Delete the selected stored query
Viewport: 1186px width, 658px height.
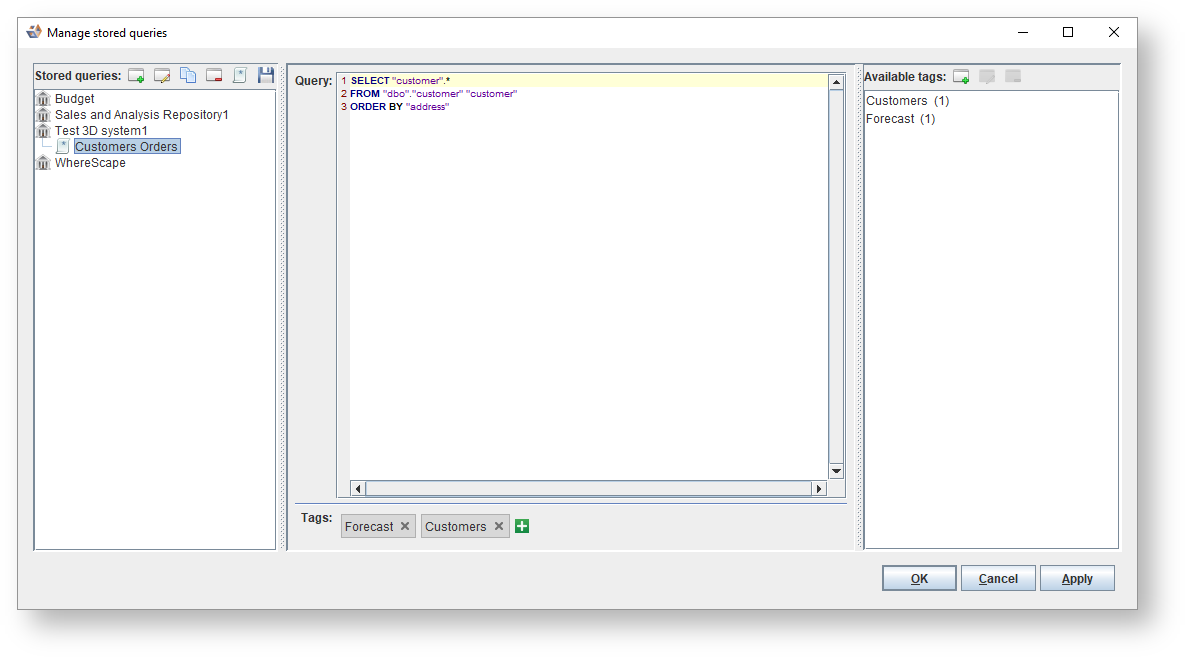click(x=214, y=76)
